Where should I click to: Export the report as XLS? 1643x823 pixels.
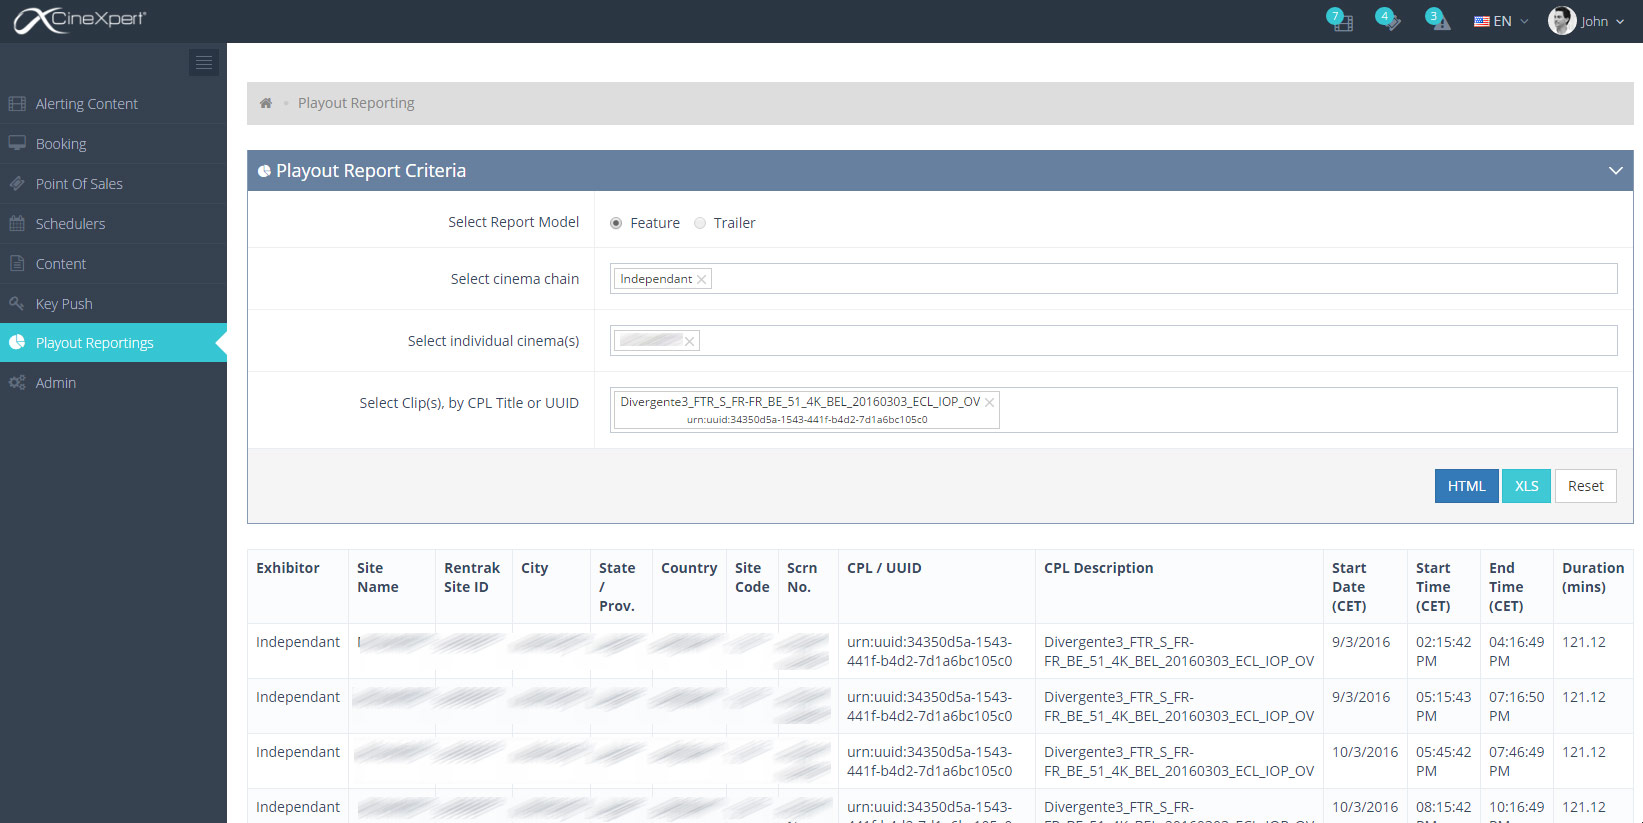(1526, 486)
